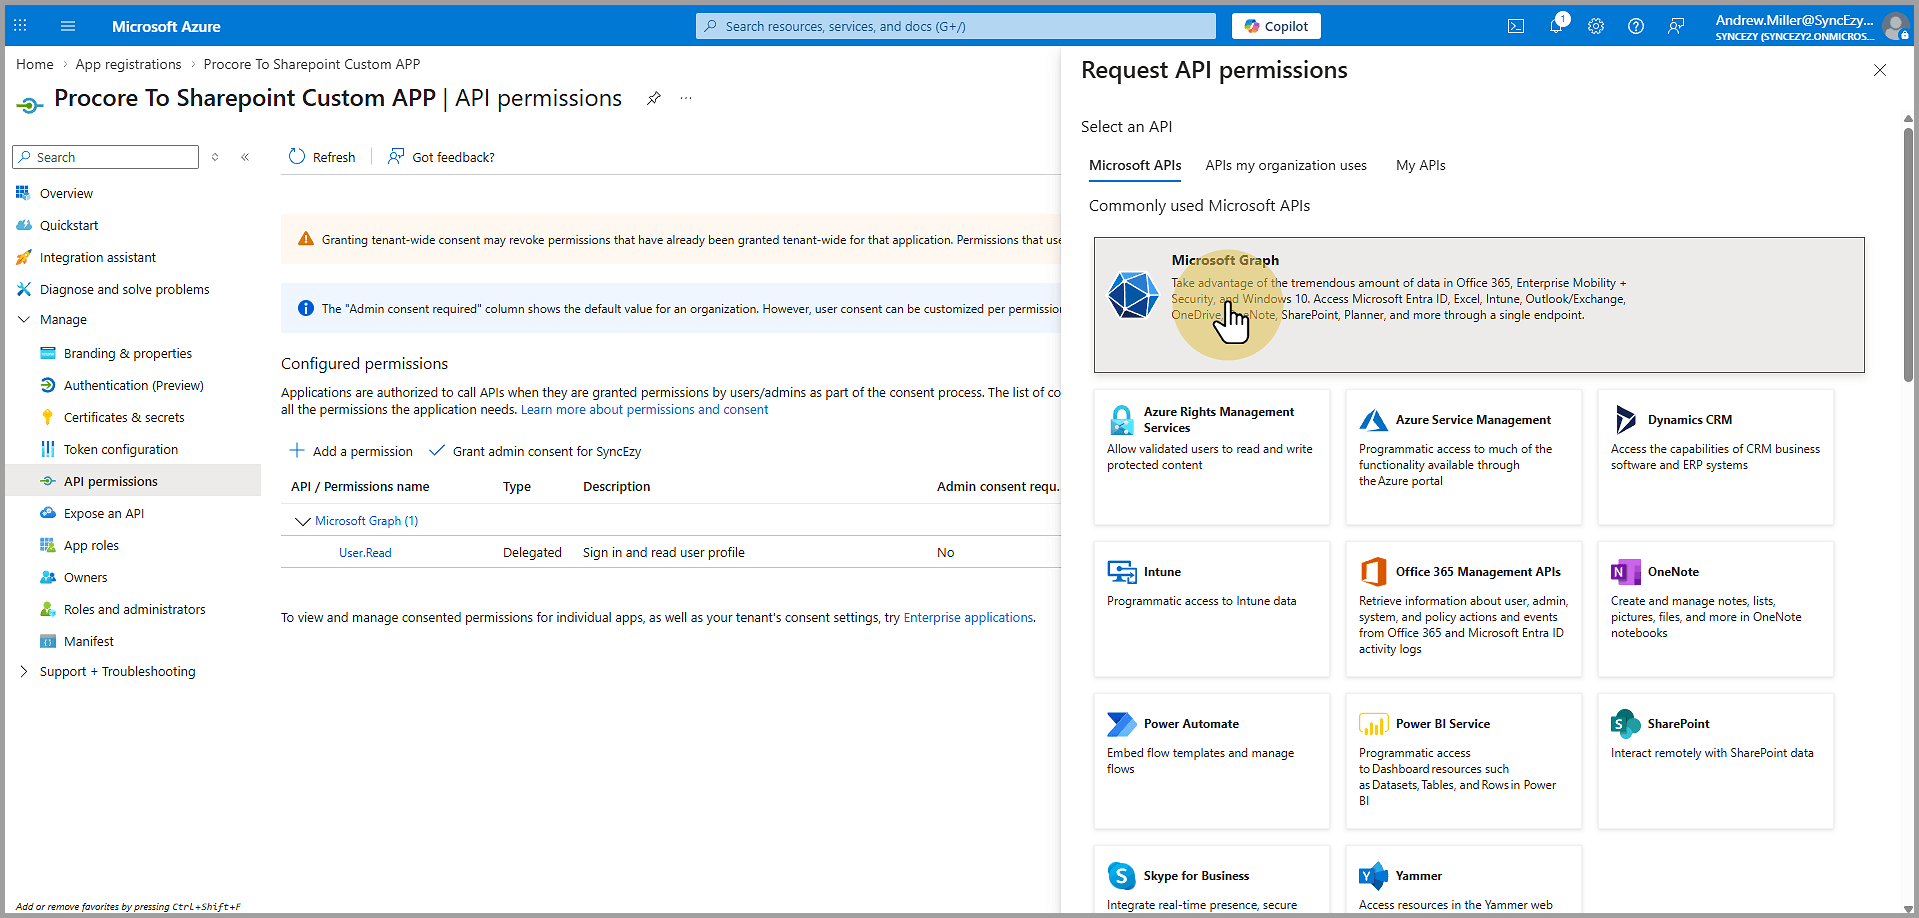This screenshot has width=1919, height=918.
Task: Open portal settings gear icon
Action: pyautogui.click(x=1596, y=27)
